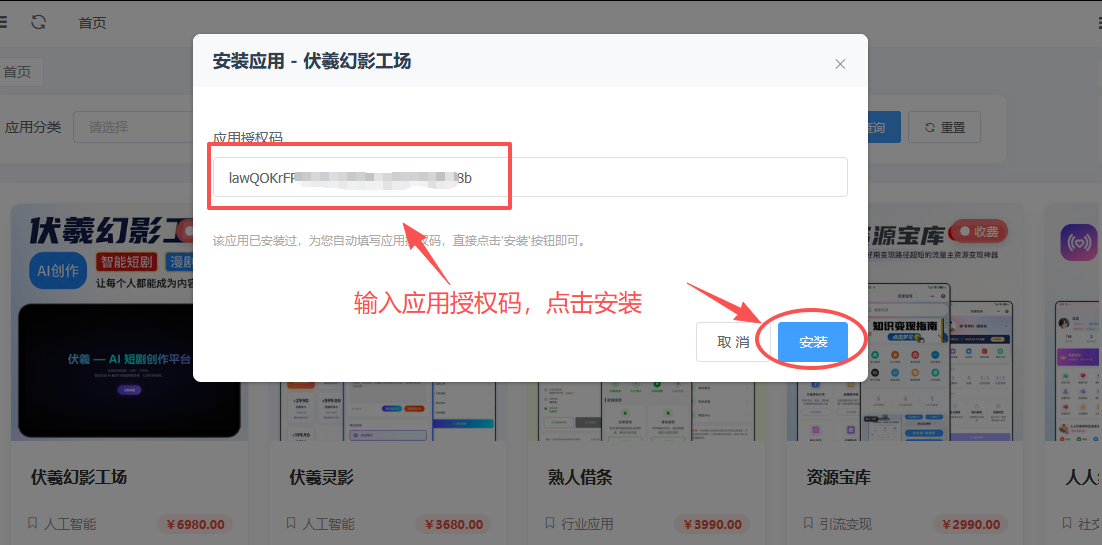
Task: Click the blue 查询 button
Action: (883, 127)
